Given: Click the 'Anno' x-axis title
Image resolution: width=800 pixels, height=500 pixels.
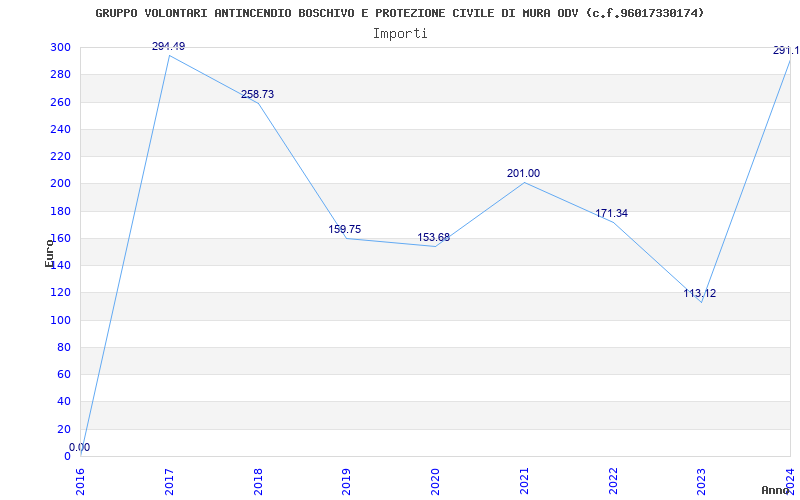Looking at the screenshot, I should (776, 490).
